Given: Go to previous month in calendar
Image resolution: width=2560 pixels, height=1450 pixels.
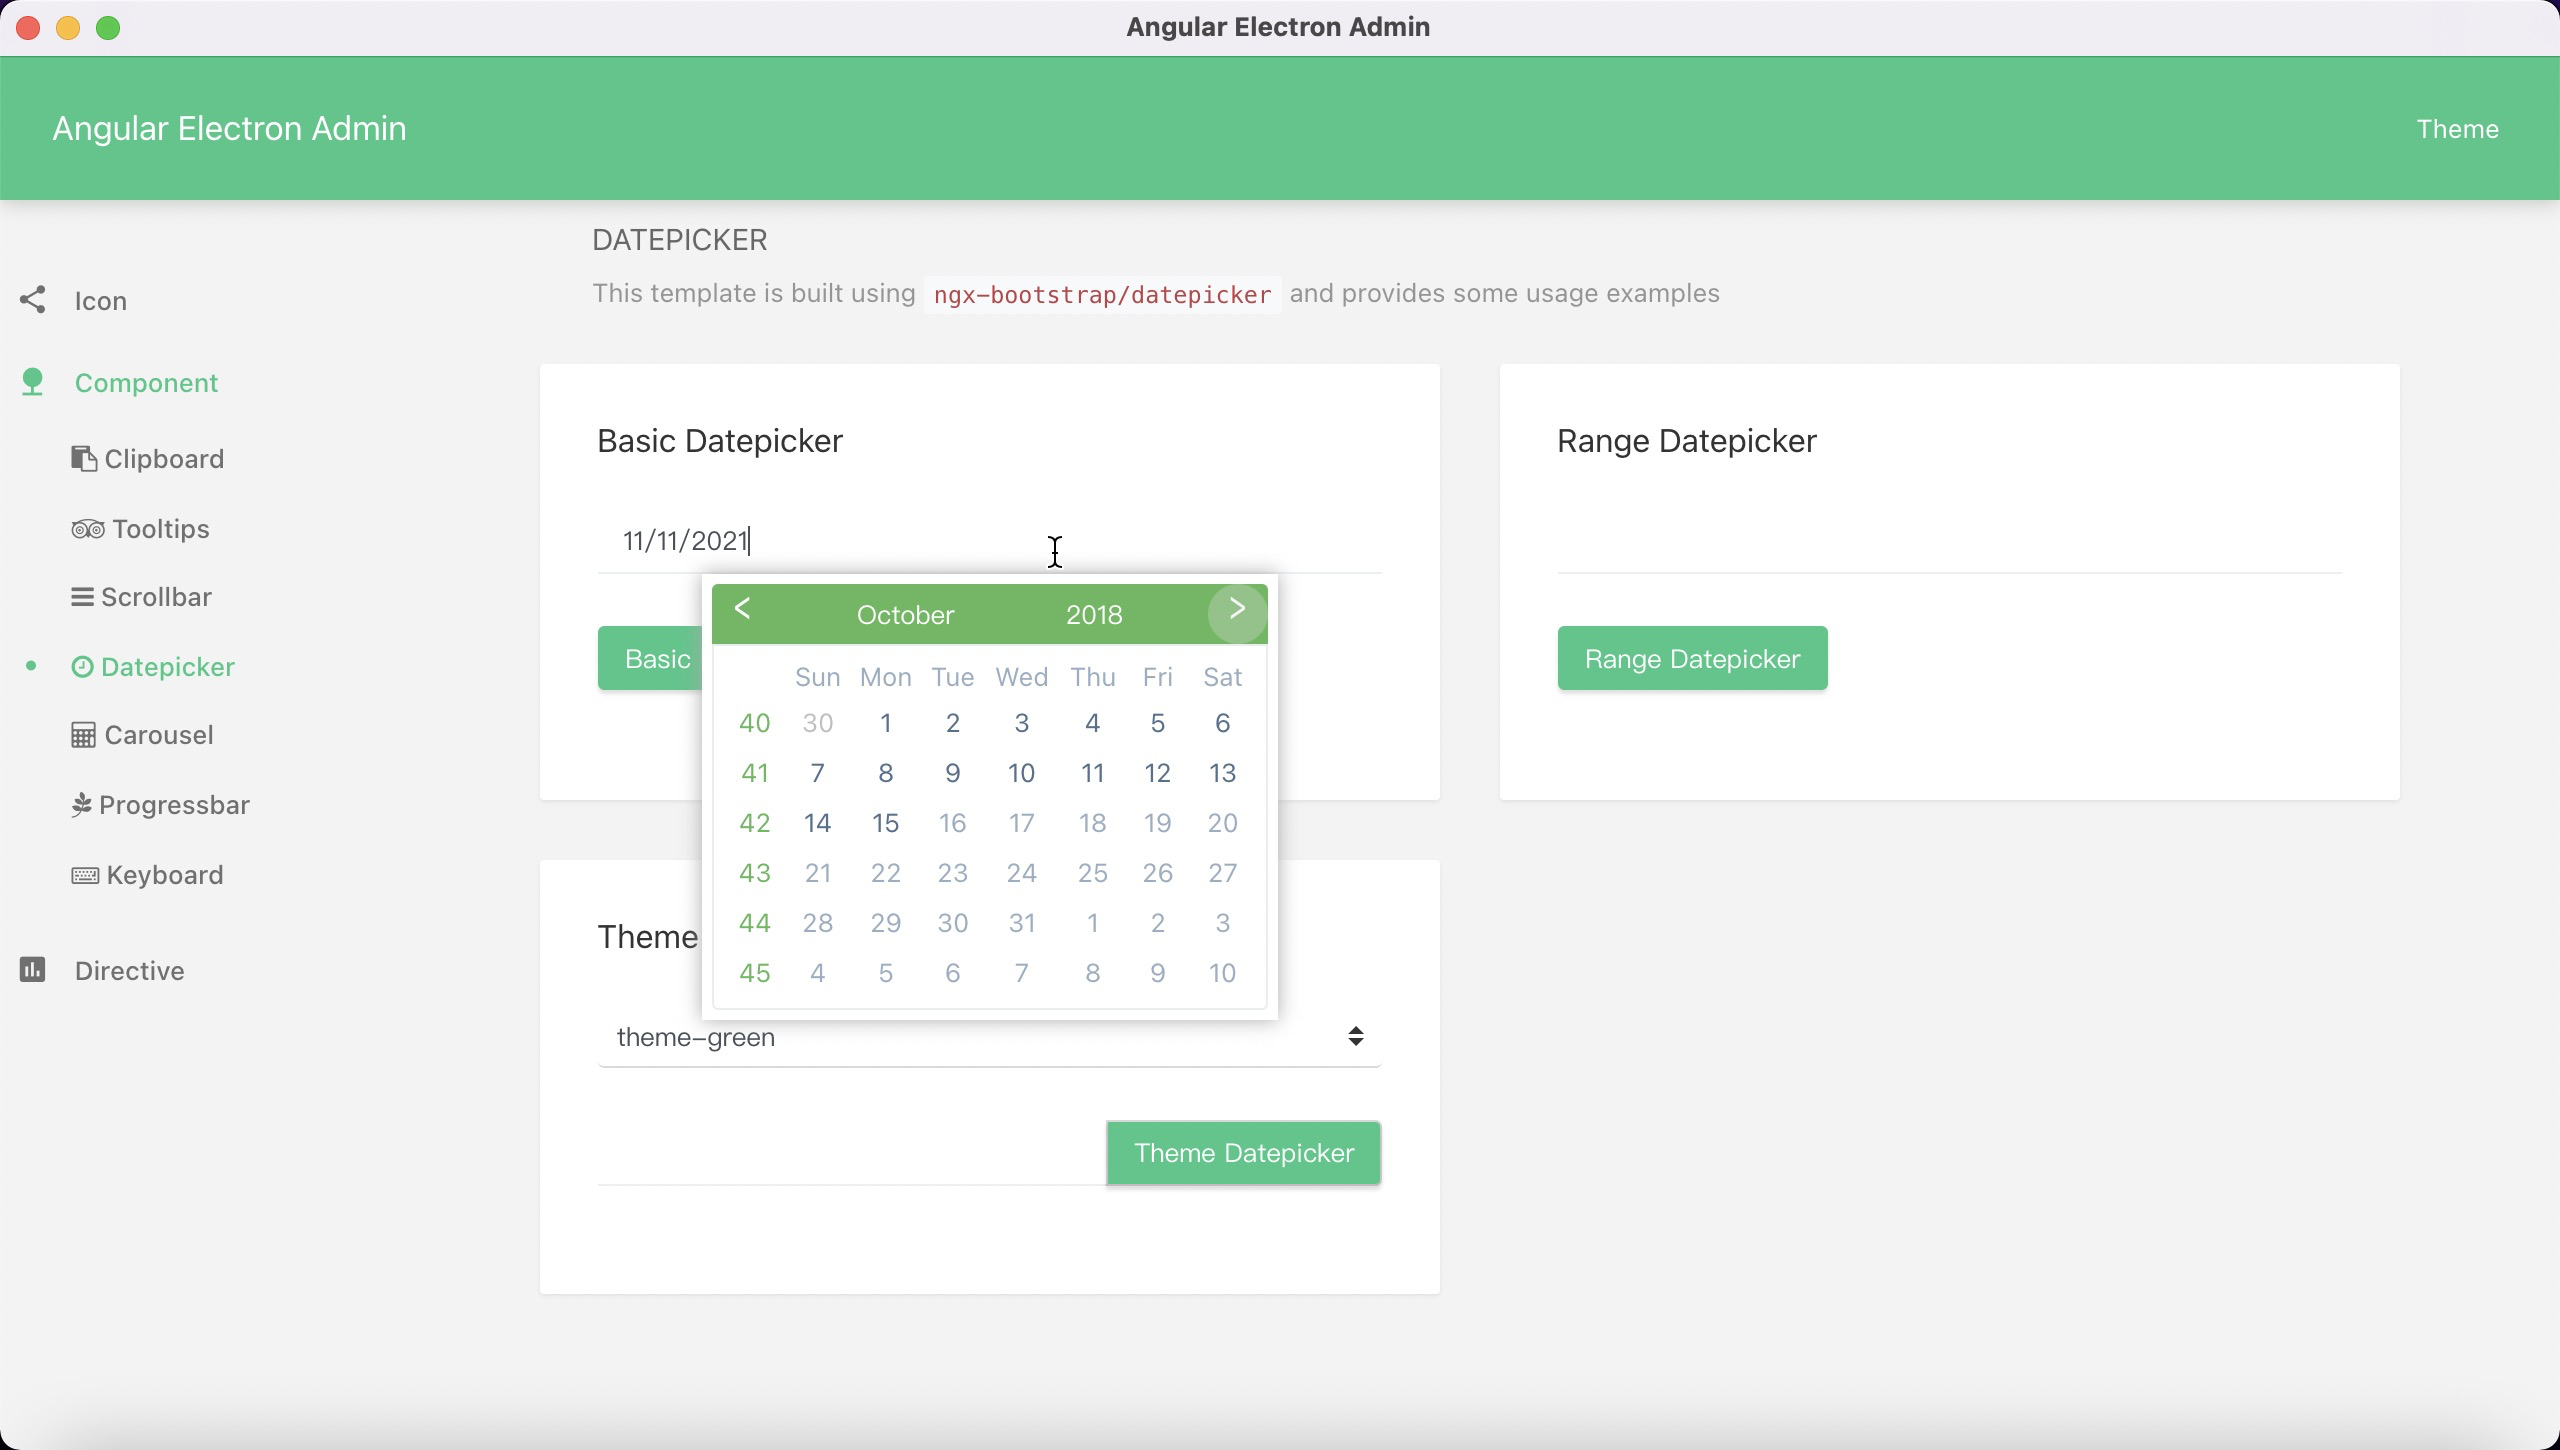Looking at the screenshot, I should (742, 608).
